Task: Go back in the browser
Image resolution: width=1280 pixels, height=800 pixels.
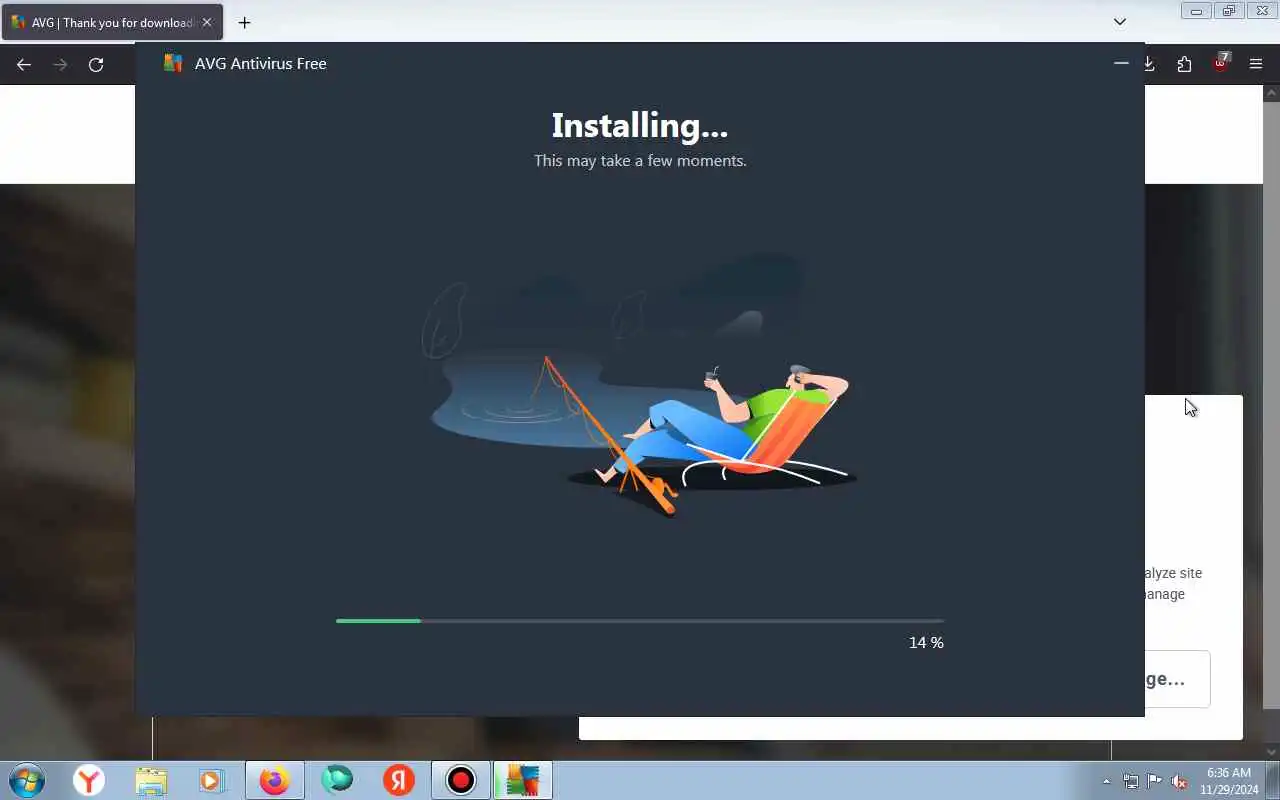Action: coord(24,64)
